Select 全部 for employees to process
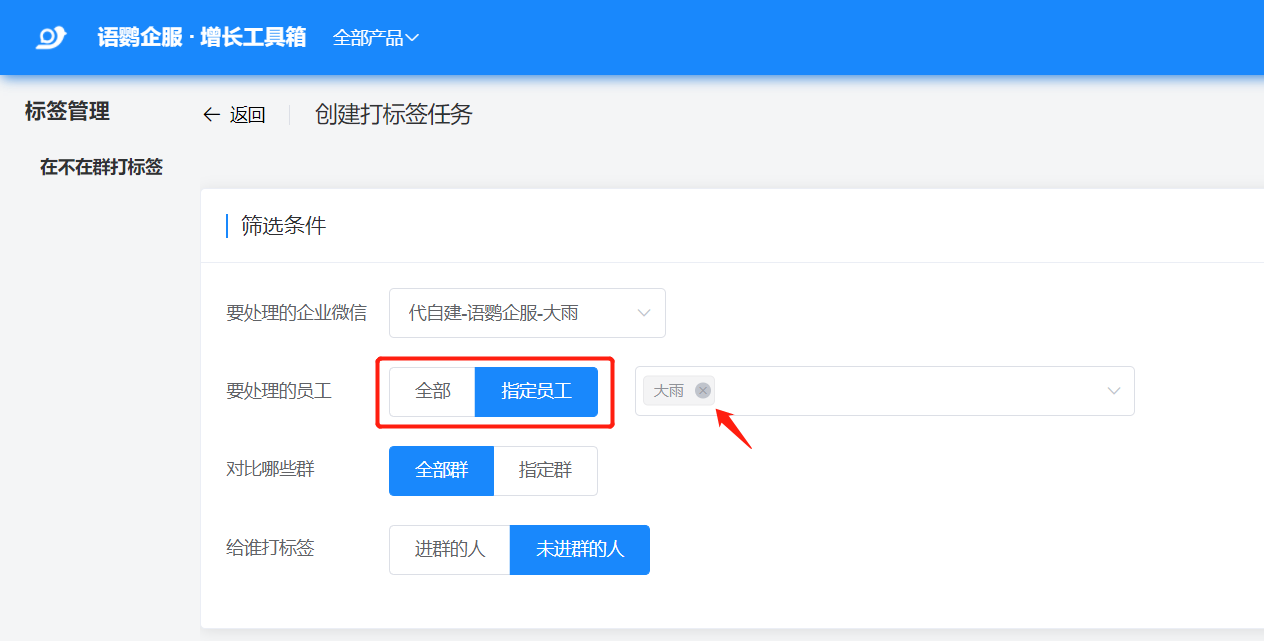1264x641 pixels. coord(432,391)
